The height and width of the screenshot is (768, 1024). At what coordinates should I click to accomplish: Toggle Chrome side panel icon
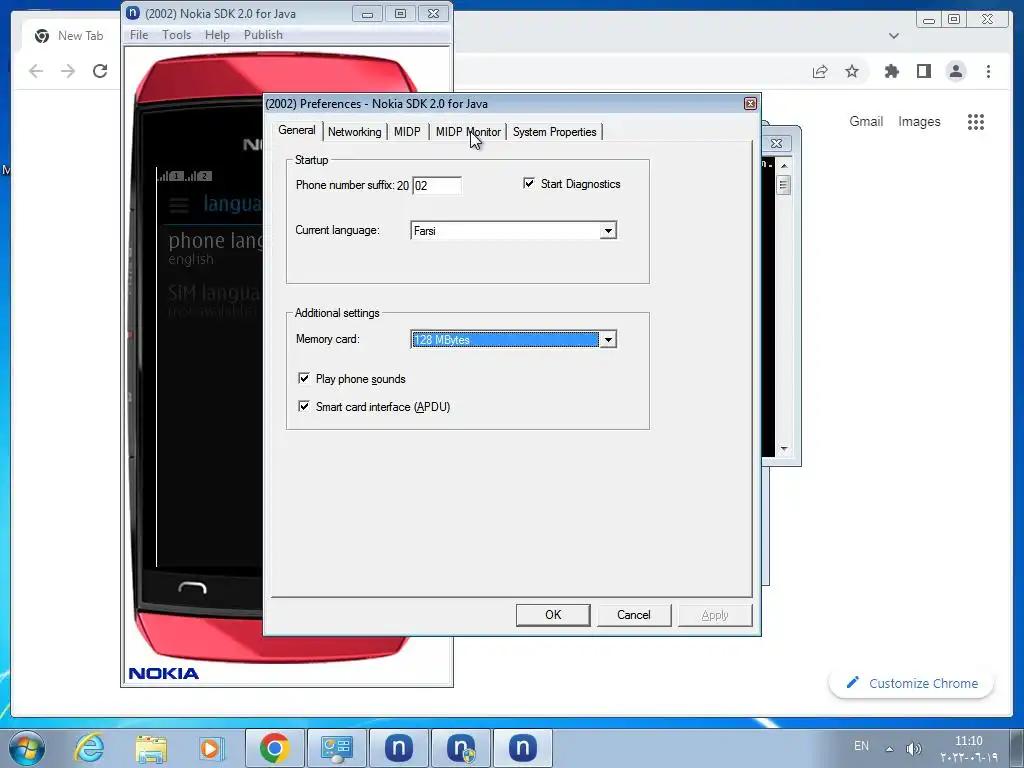click(x=923, y=71)
